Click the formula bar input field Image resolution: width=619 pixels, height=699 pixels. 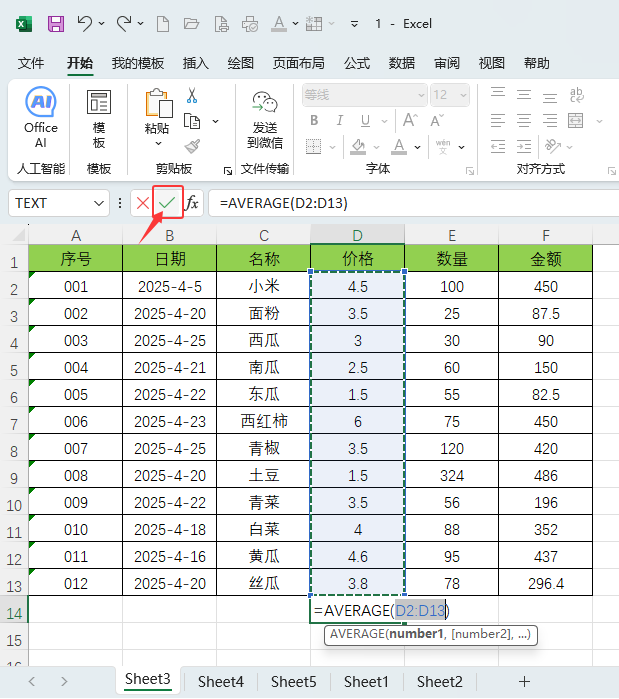point(414,203)
